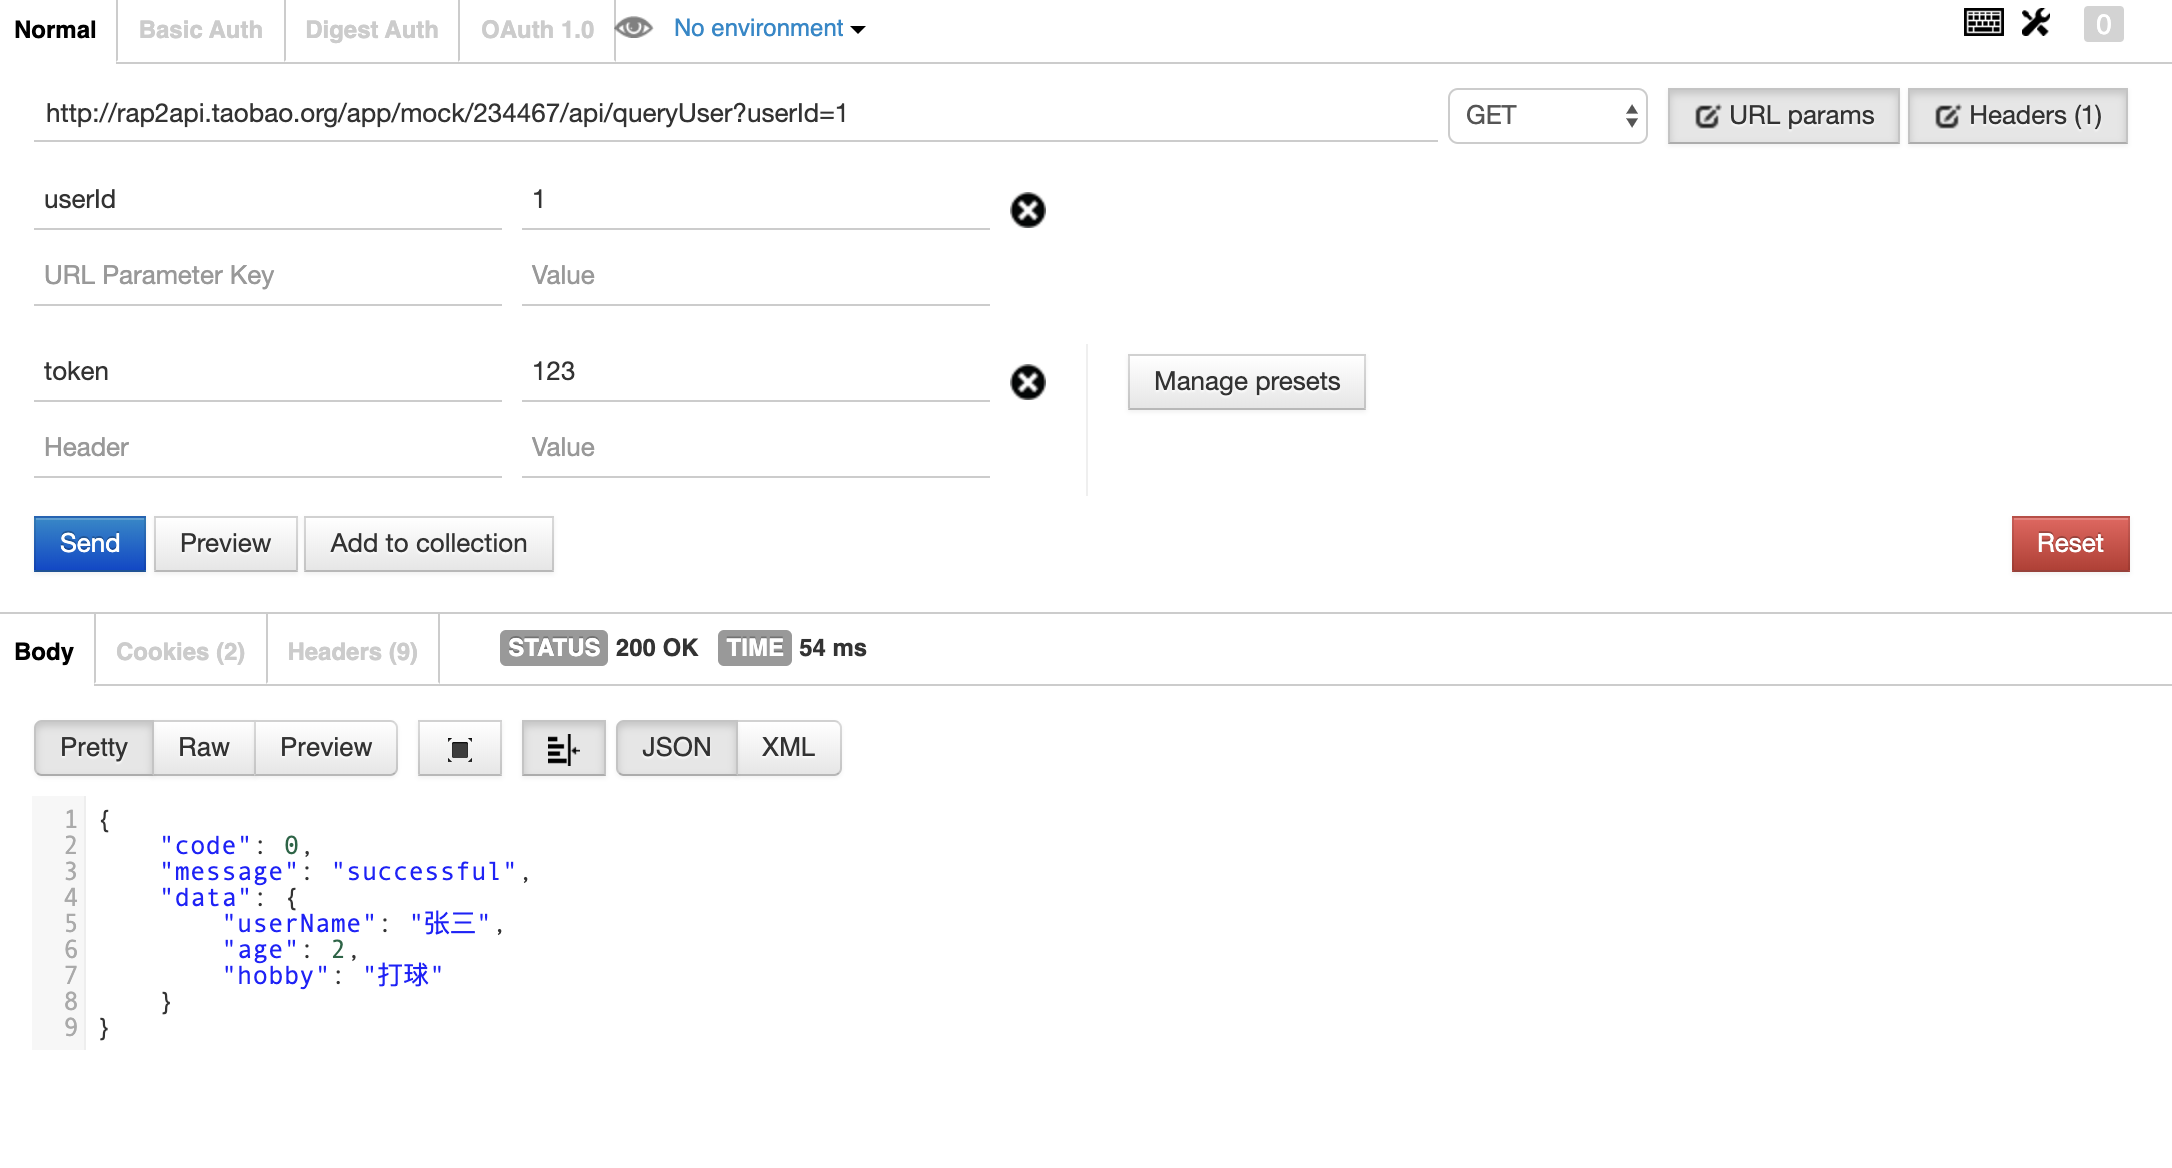Click the "userName" key in JSON response

(x=299, y=924)
